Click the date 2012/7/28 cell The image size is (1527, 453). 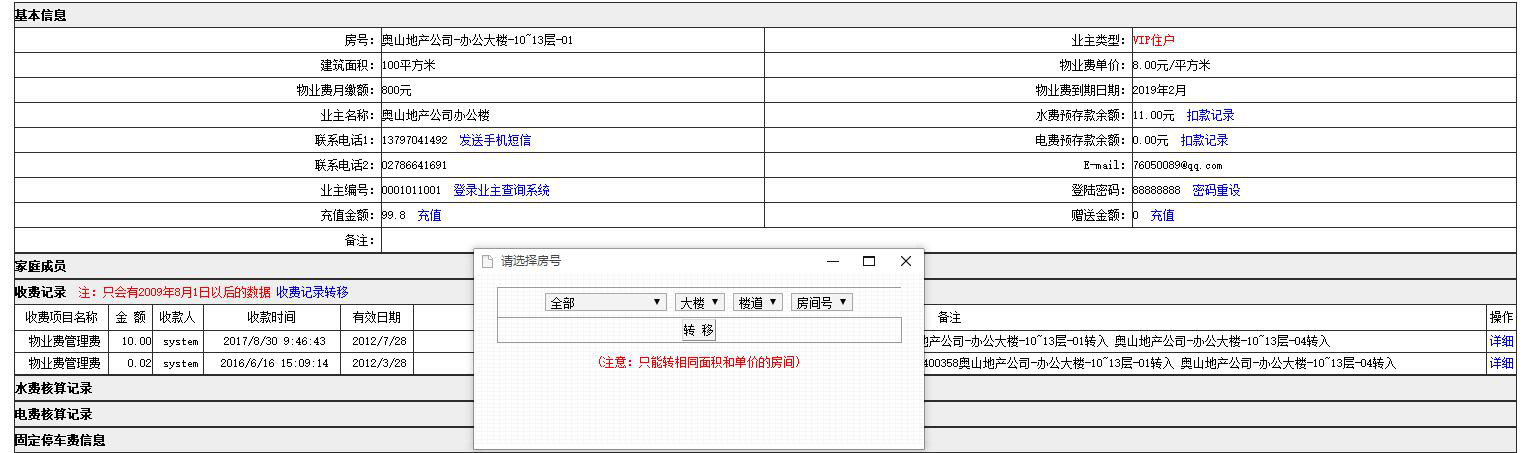(377, 341)
